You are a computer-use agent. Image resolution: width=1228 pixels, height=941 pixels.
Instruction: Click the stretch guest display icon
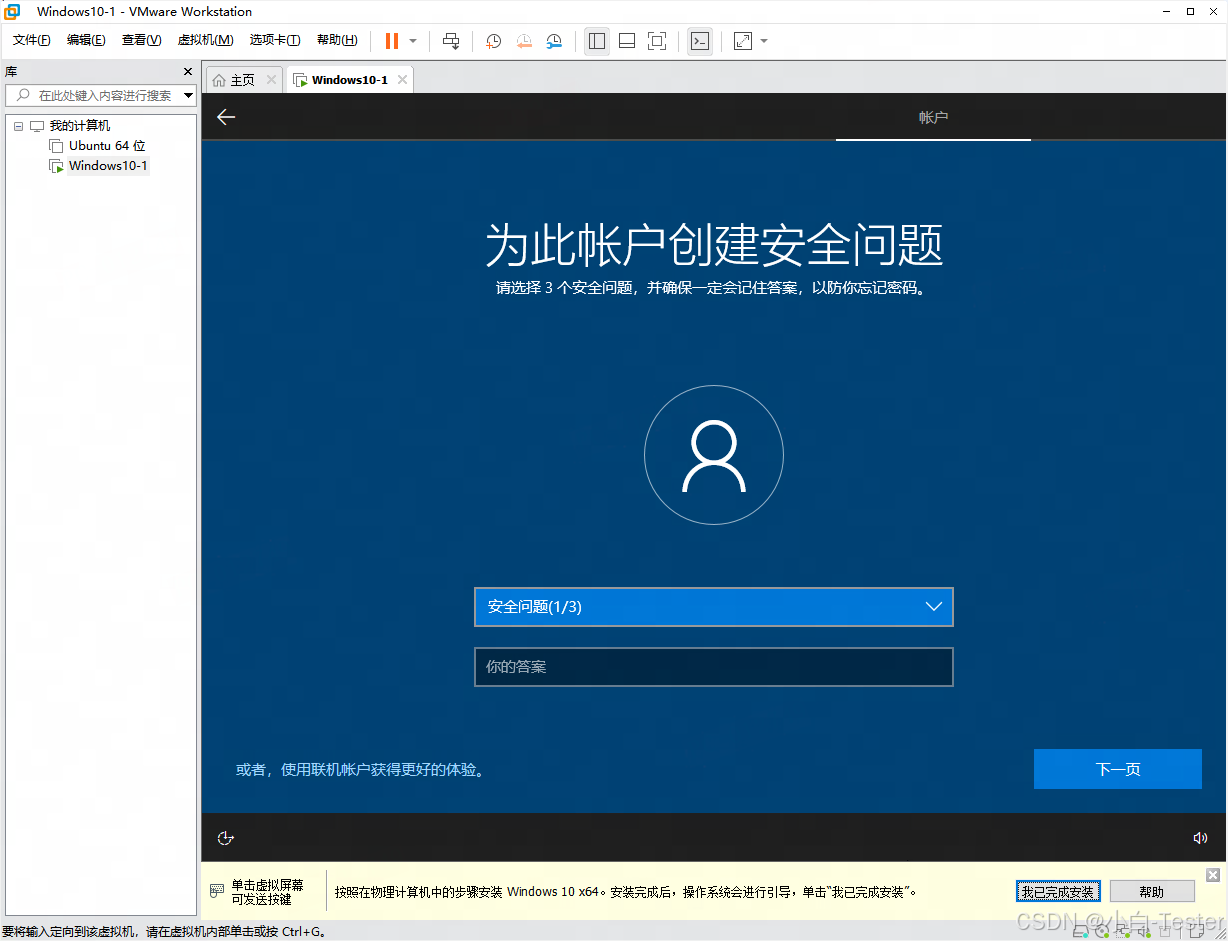tap(743, 41)
